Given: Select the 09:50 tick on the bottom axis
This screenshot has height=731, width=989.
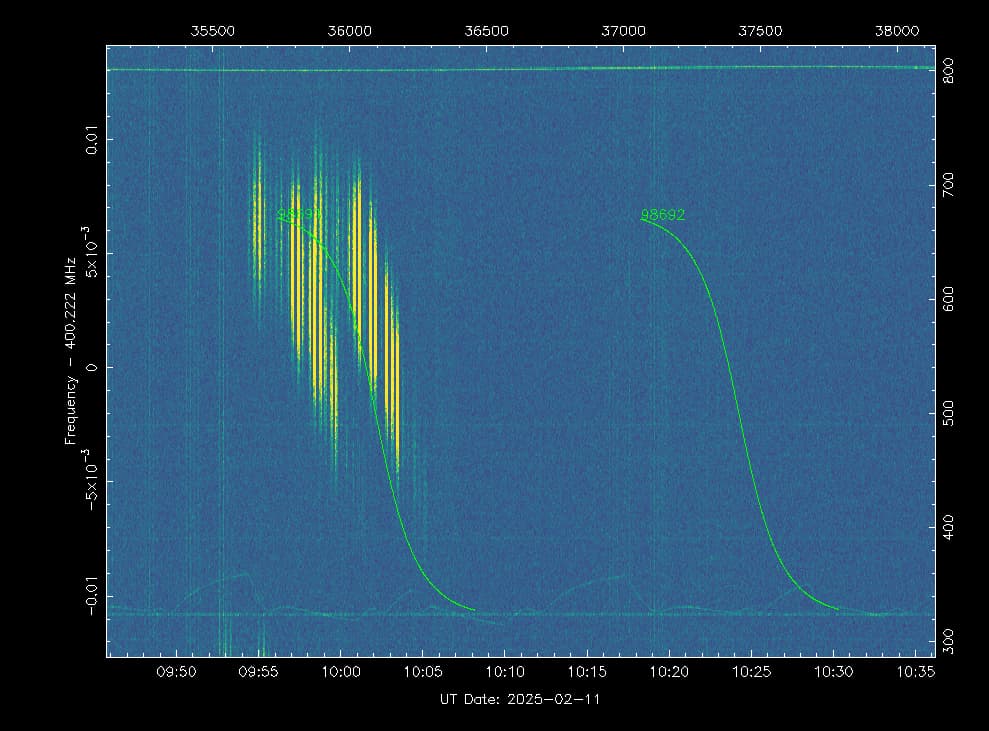Looking at the screenshot, I should tap(176, 672).
